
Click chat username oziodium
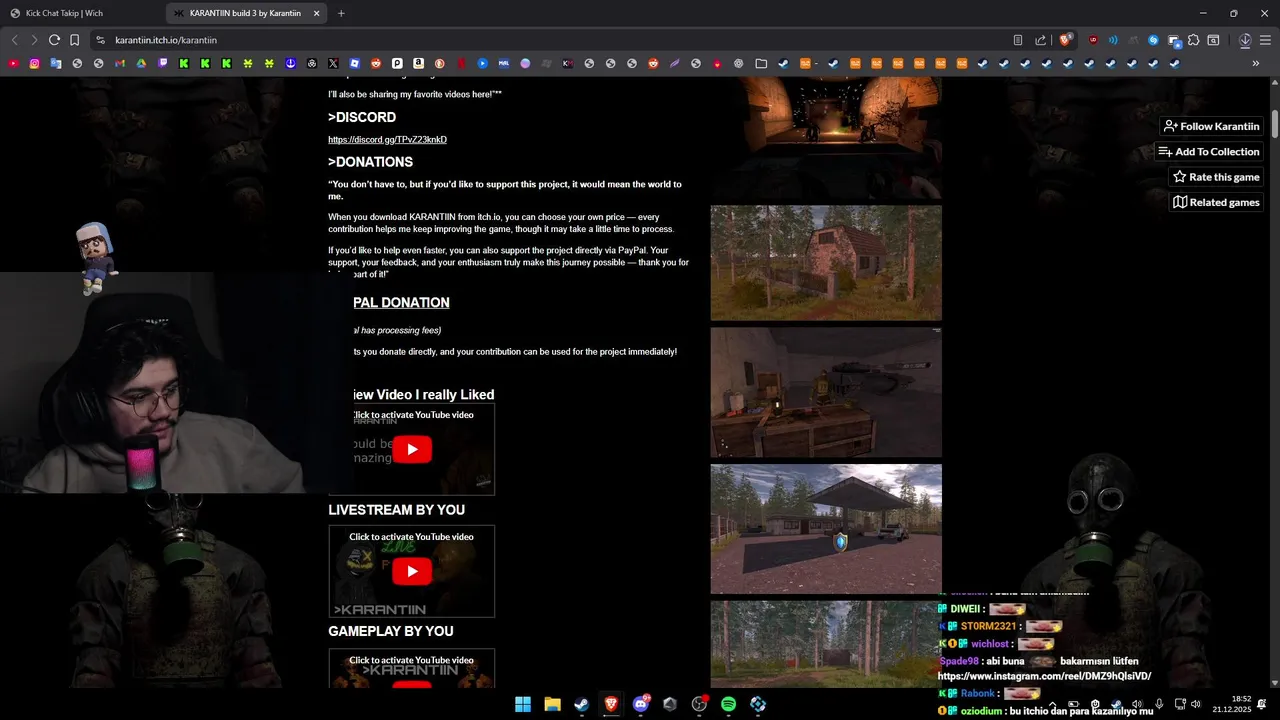tap(982, 710)
